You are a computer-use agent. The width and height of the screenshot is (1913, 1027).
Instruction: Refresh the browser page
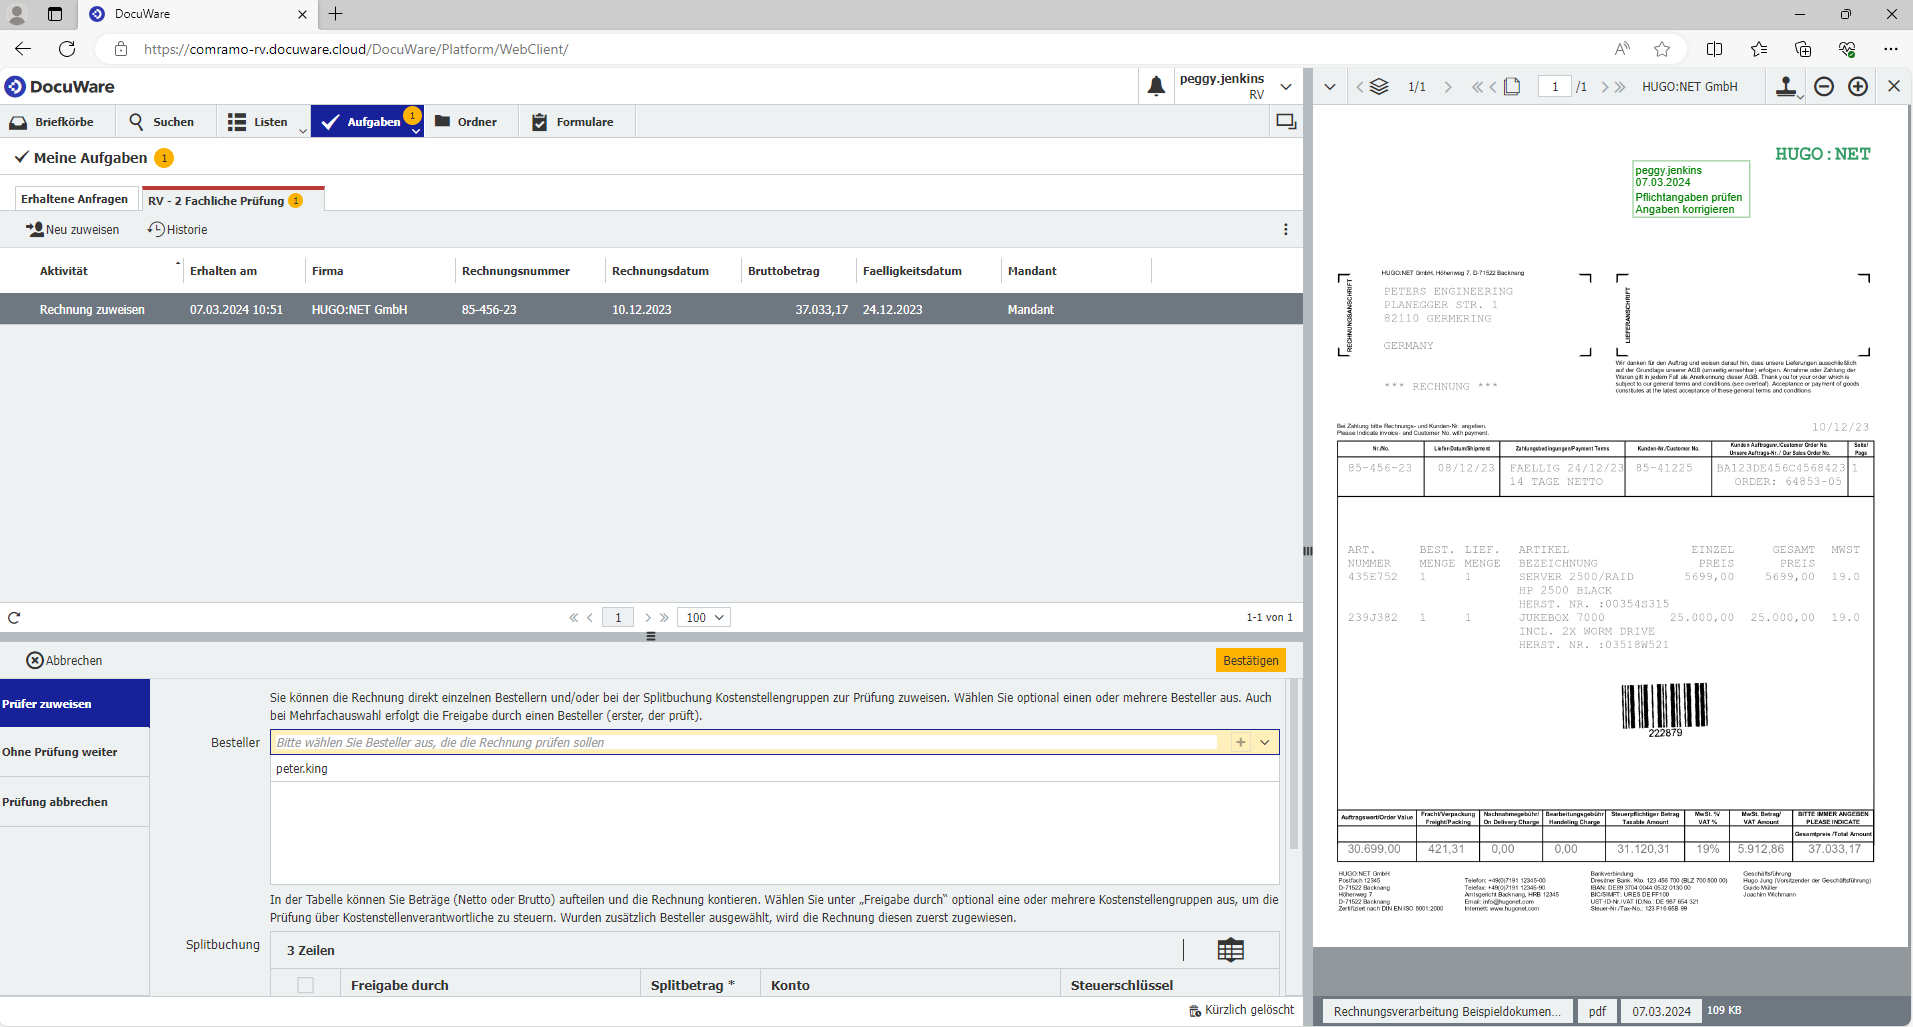tap(67, 49)
